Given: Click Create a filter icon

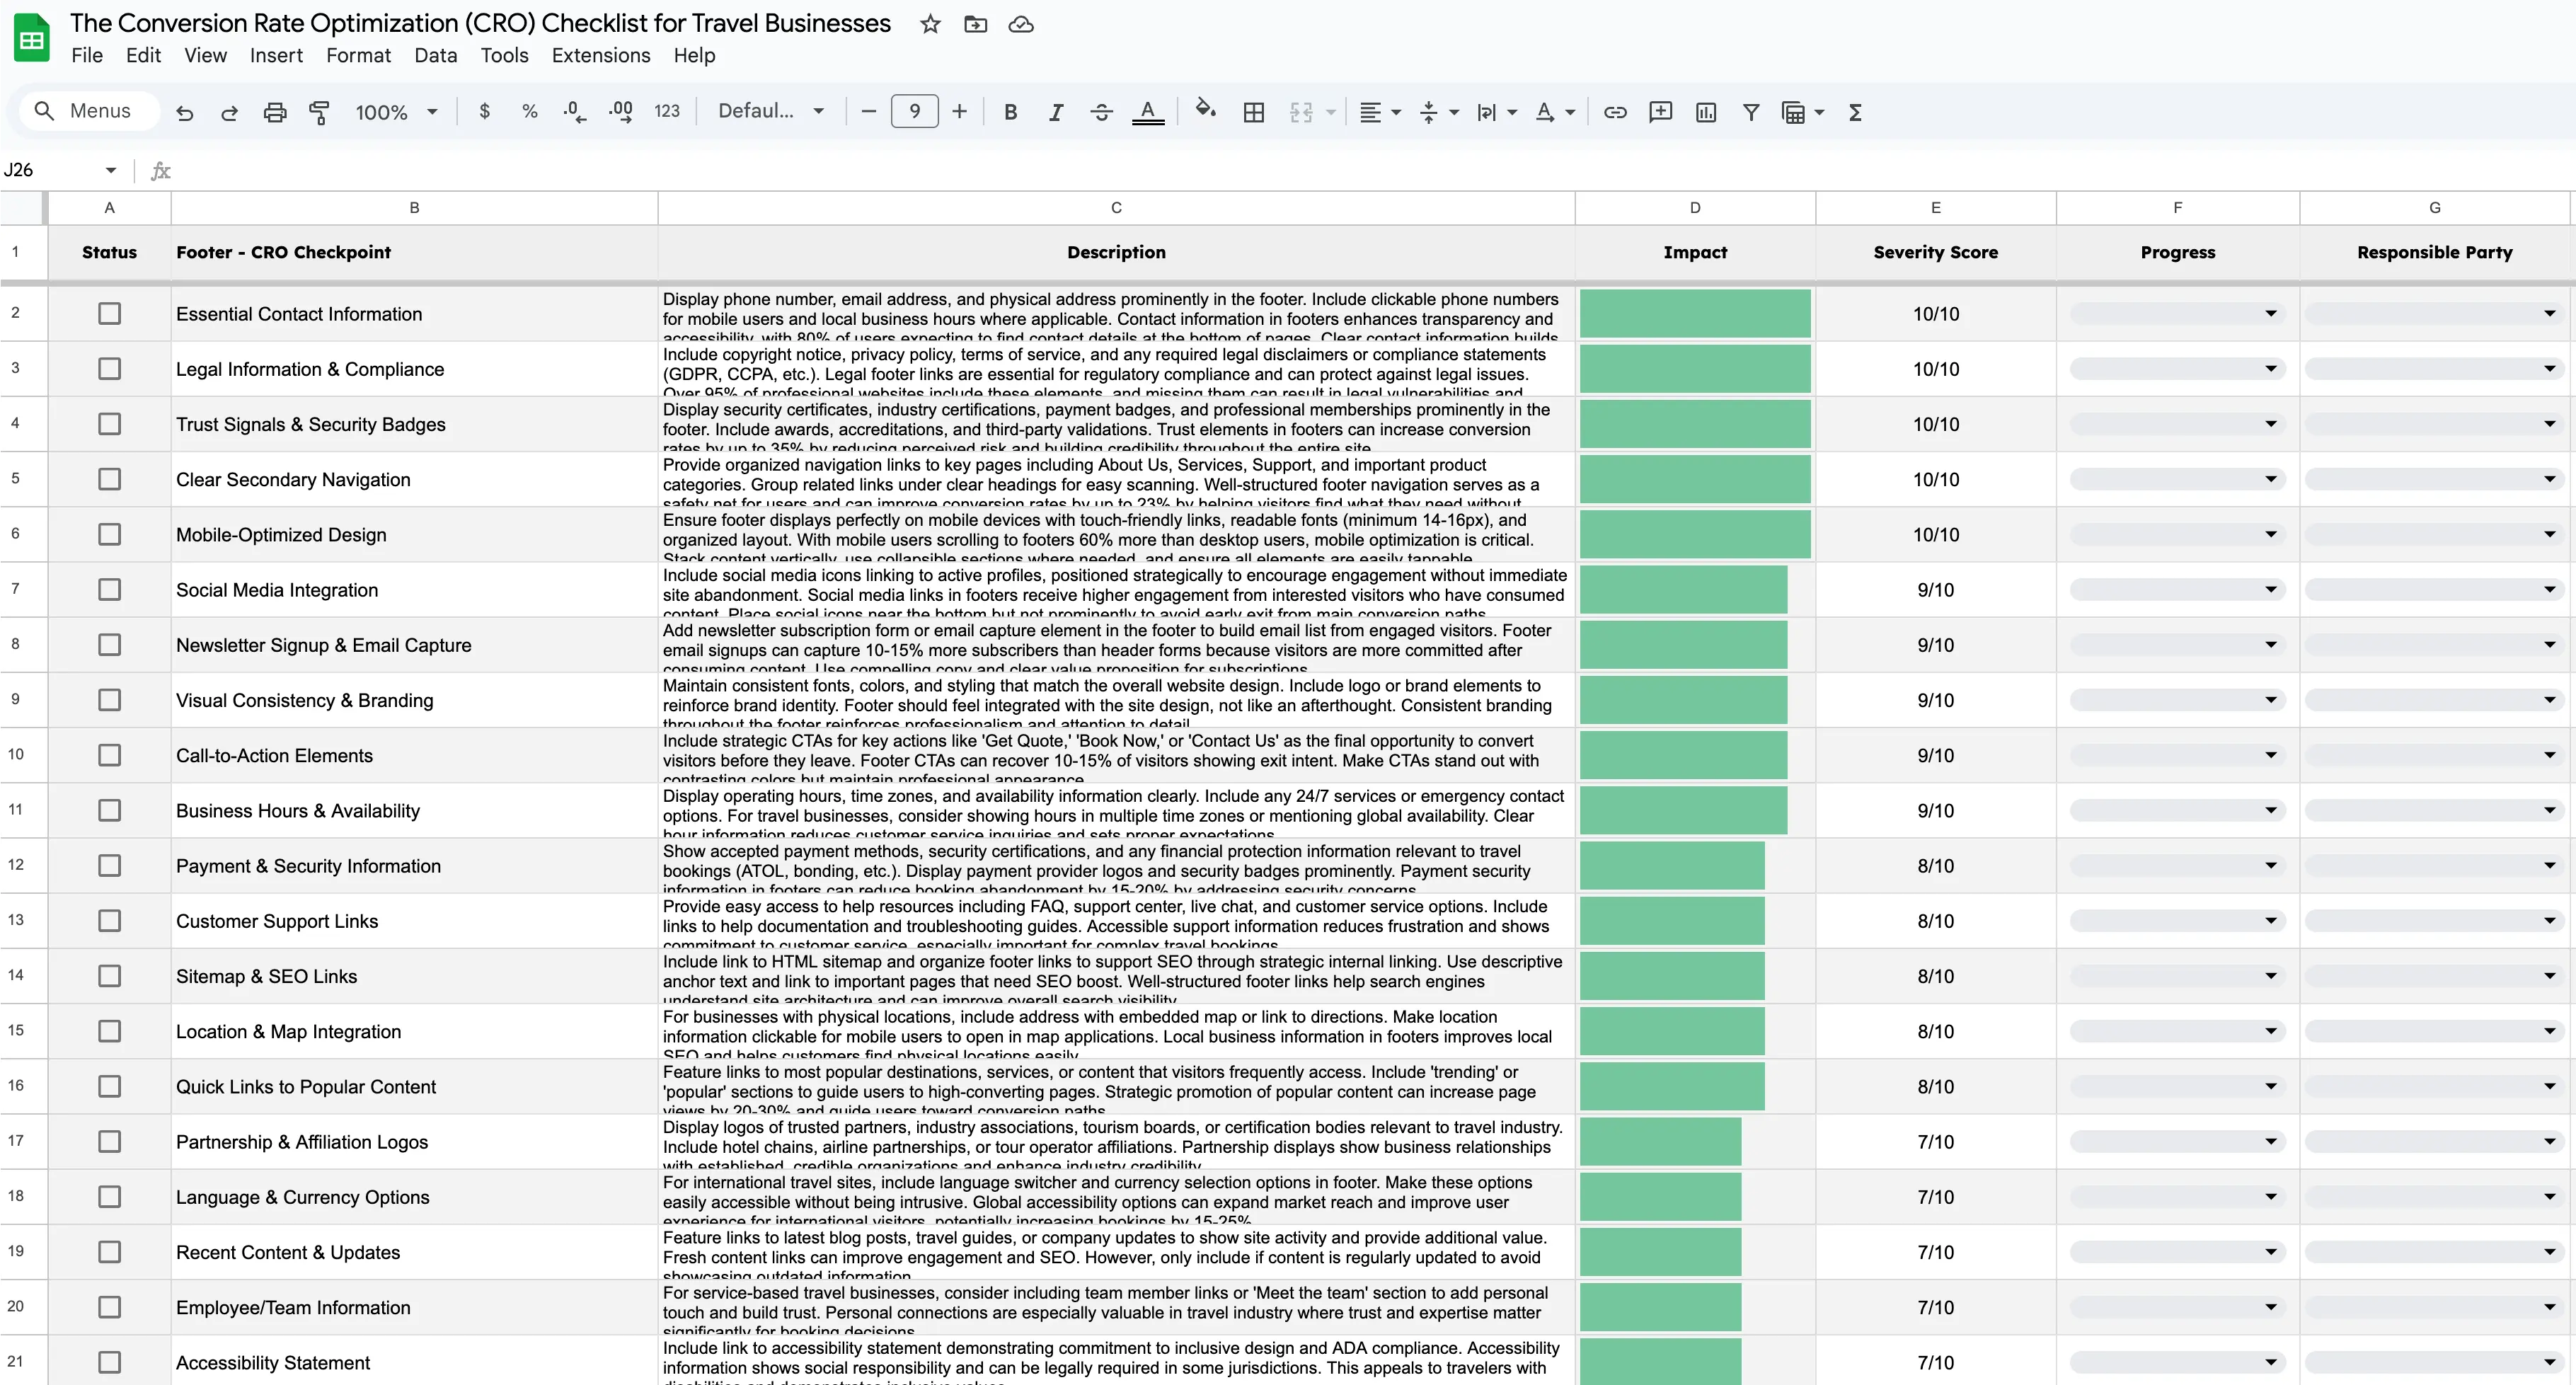Looking at the screenshot, I should tap(1751, 112).
